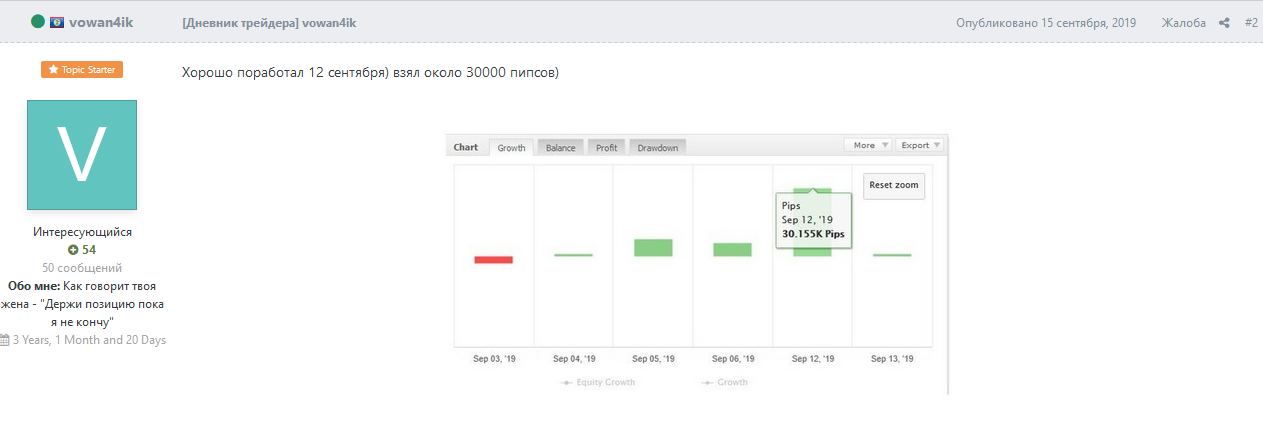Toggle the Equity Growth legend series

[x=598, y=382]
